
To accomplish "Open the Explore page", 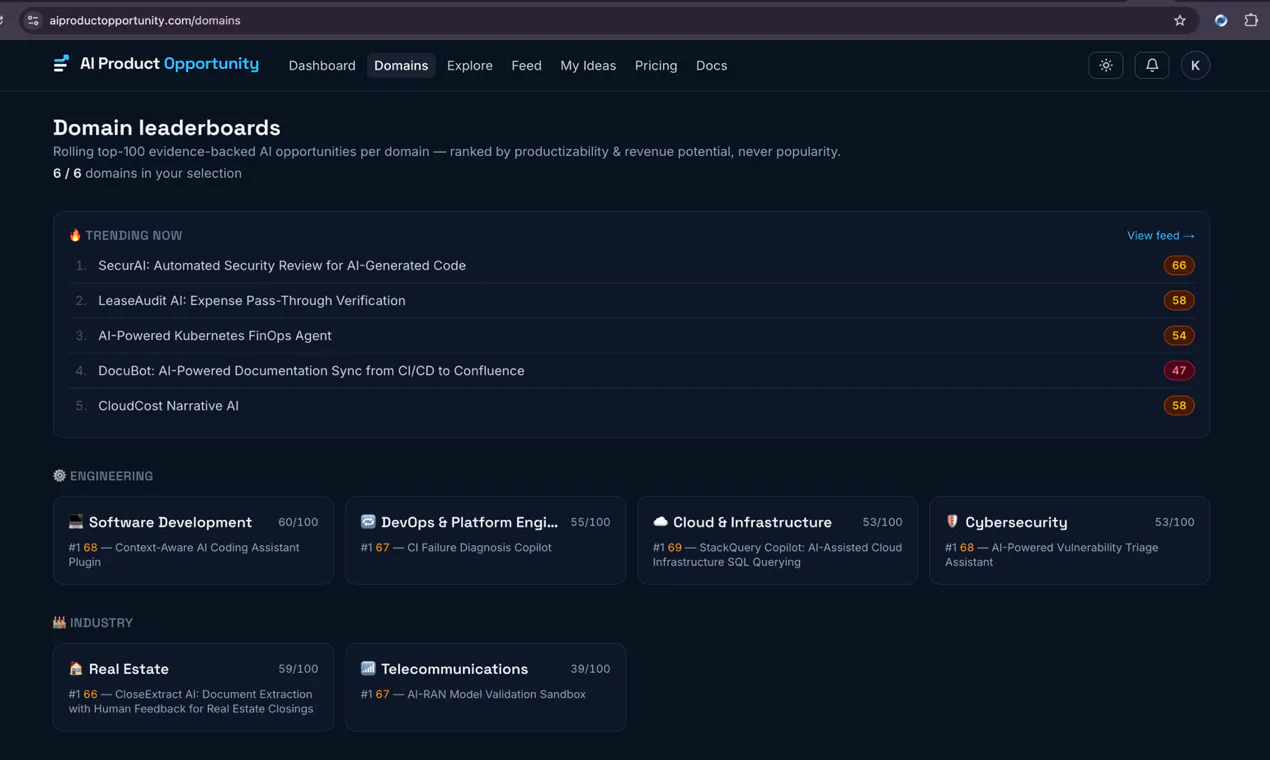I will tap(470, 65).
